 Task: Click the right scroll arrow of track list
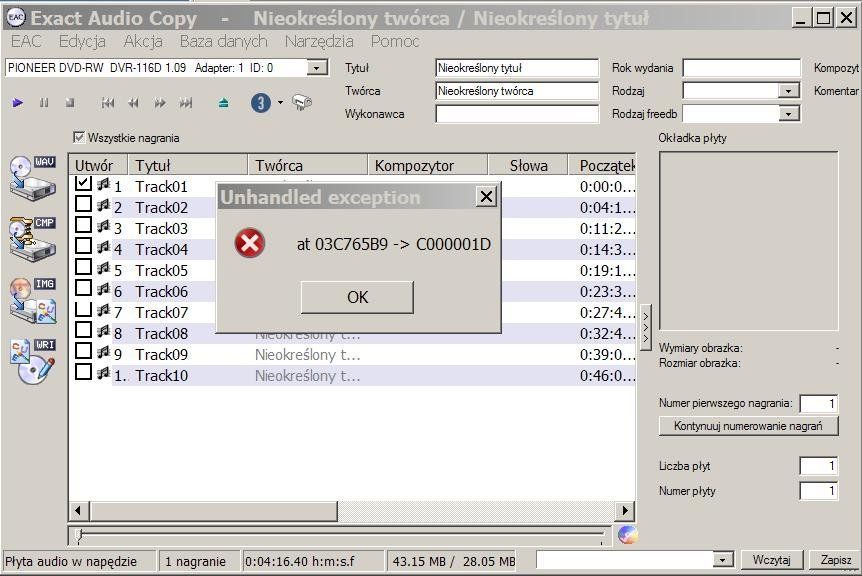625,511
